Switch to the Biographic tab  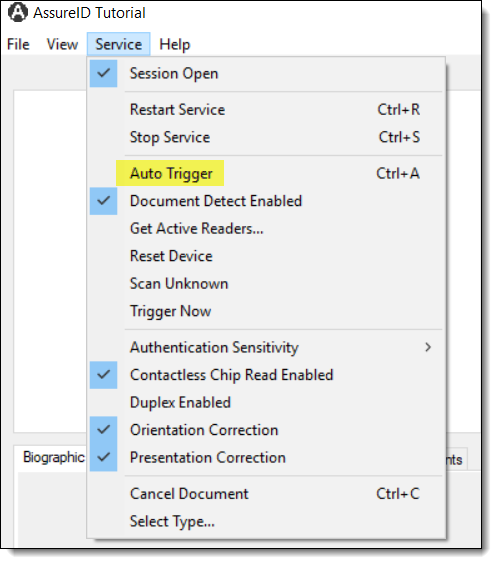(x=53, y=458)
